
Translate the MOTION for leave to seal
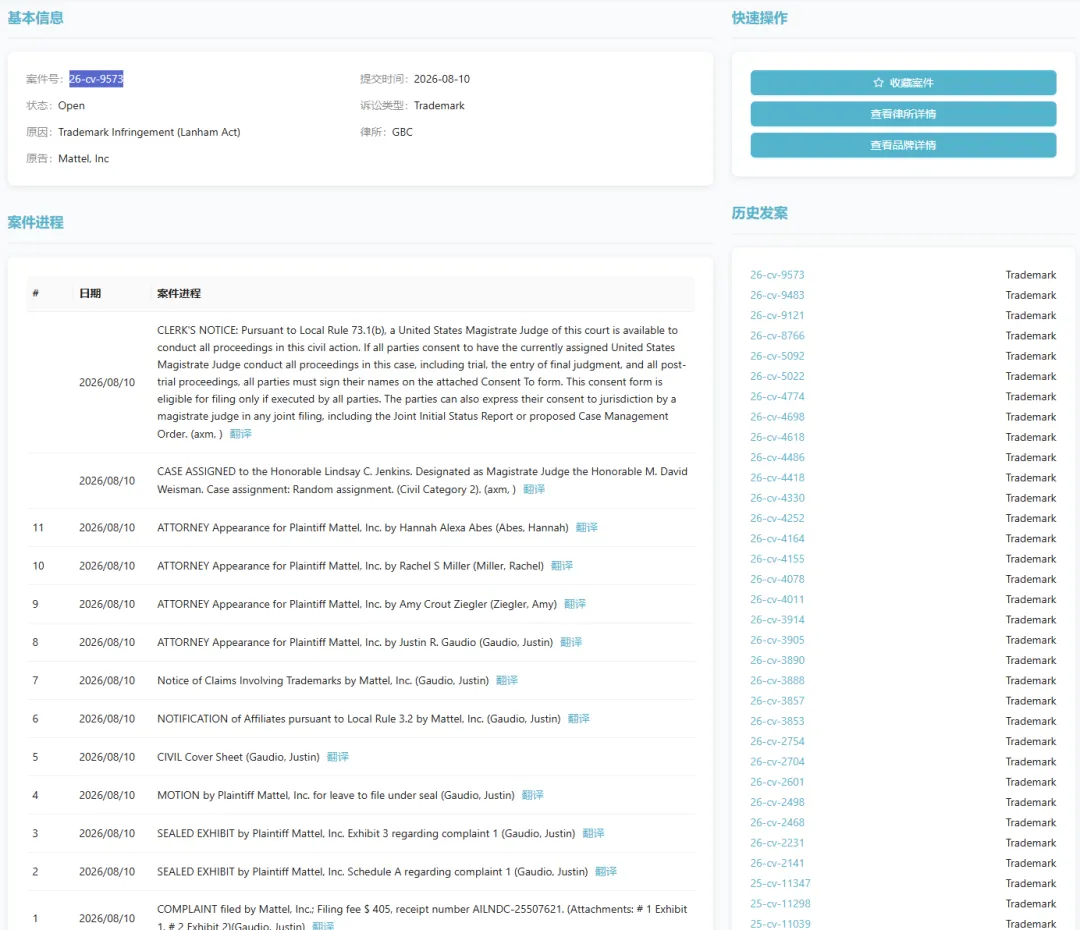(x=532, y=795)
